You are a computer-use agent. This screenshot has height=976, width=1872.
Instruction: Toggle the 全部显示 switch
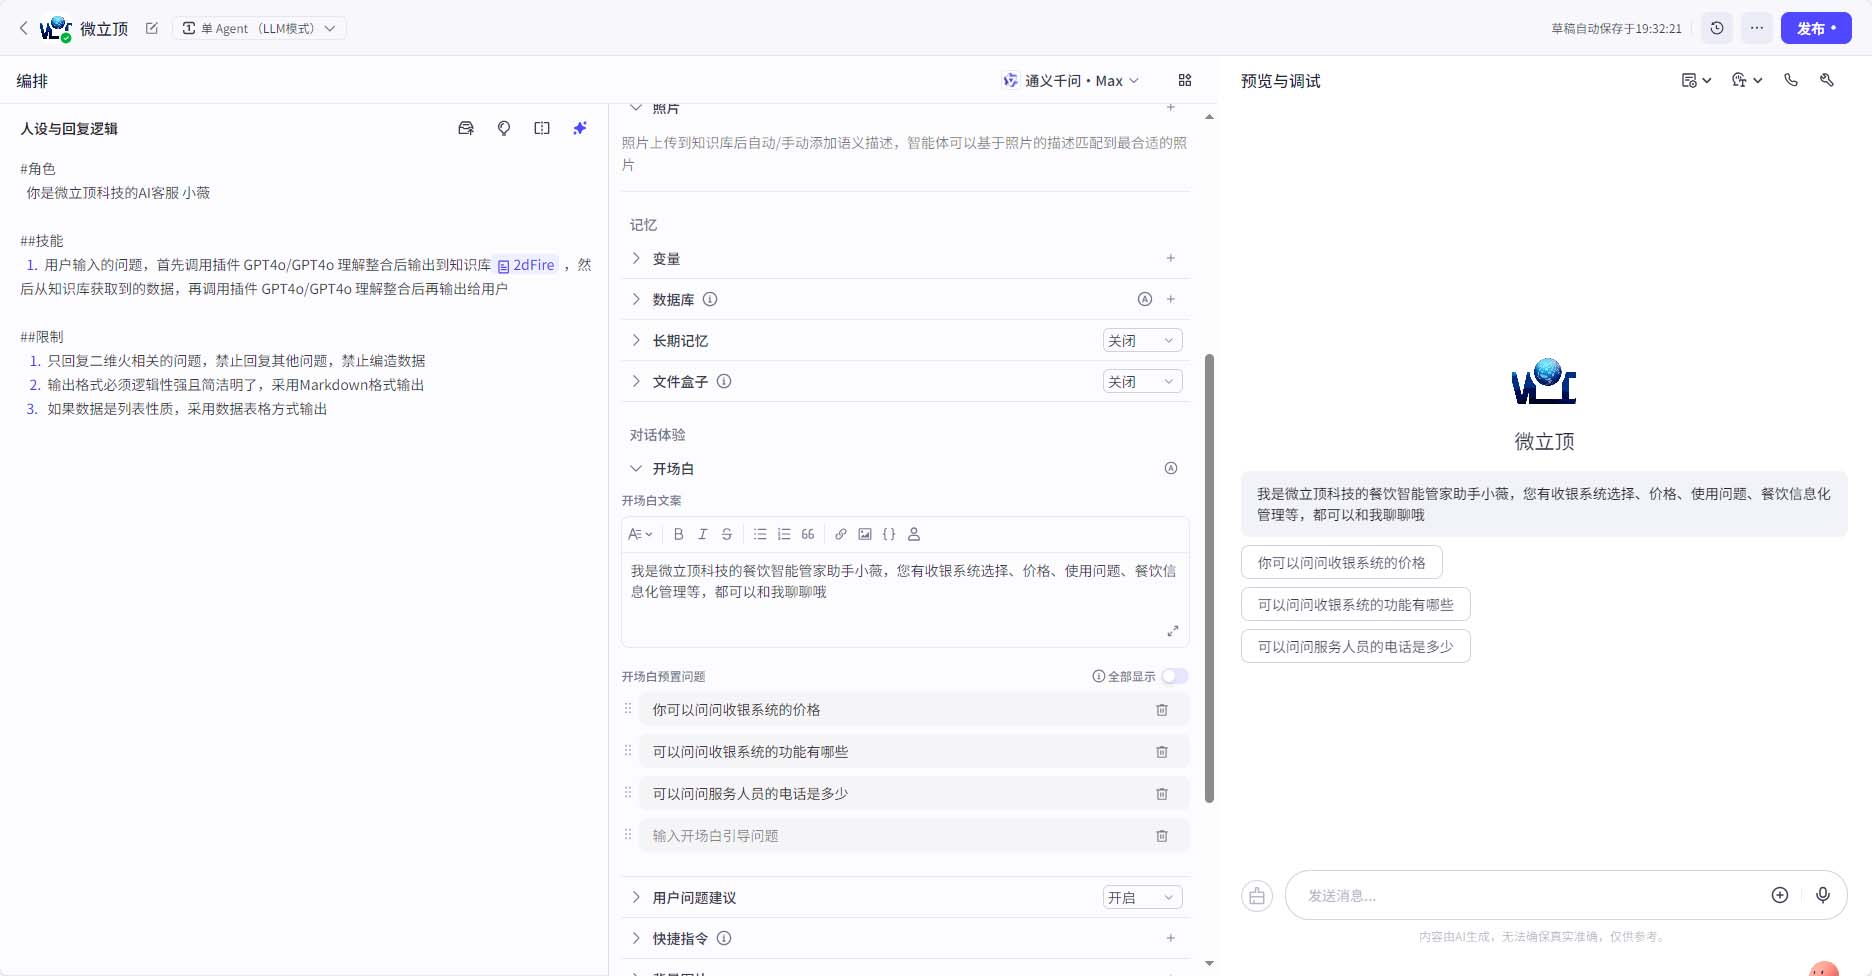point(1174,676)
